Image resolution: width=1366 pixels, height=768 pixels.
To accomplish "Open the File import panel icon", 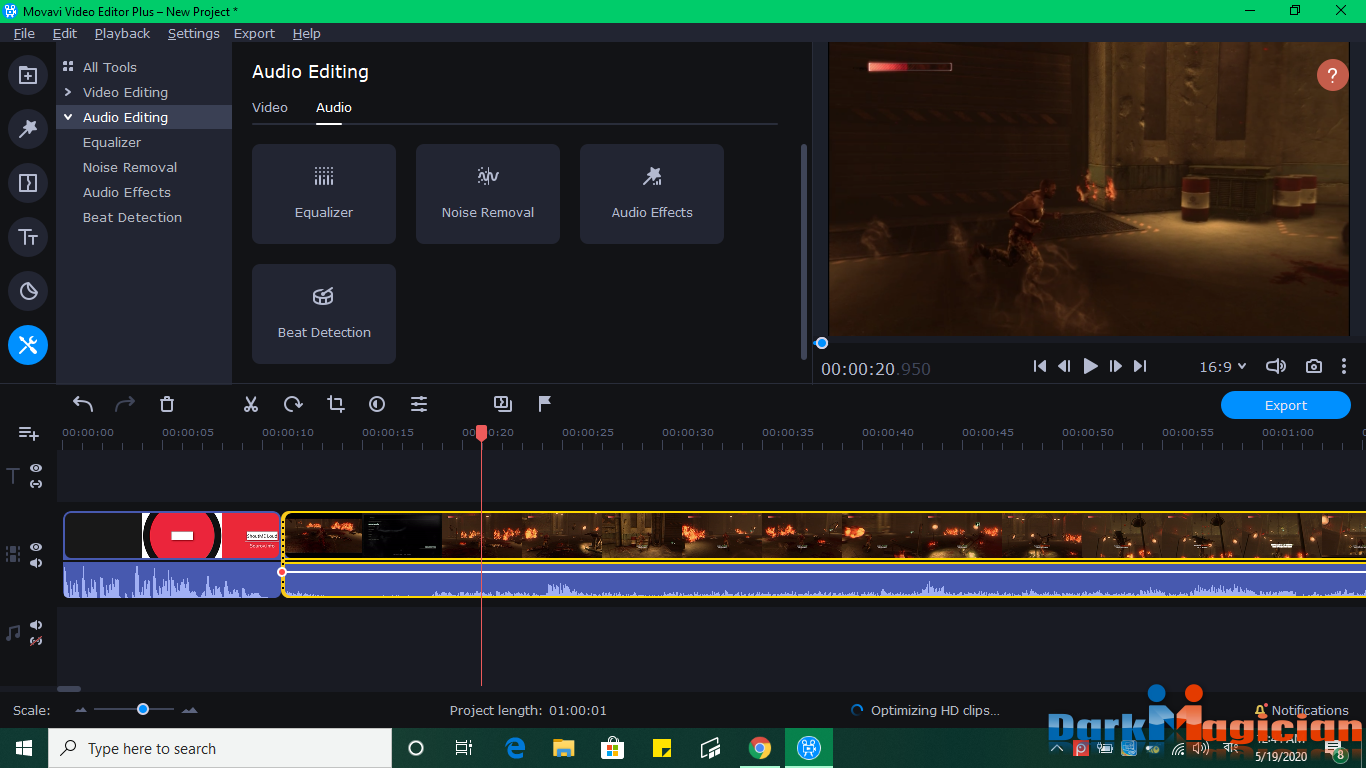I will click(x=28, y=75).
